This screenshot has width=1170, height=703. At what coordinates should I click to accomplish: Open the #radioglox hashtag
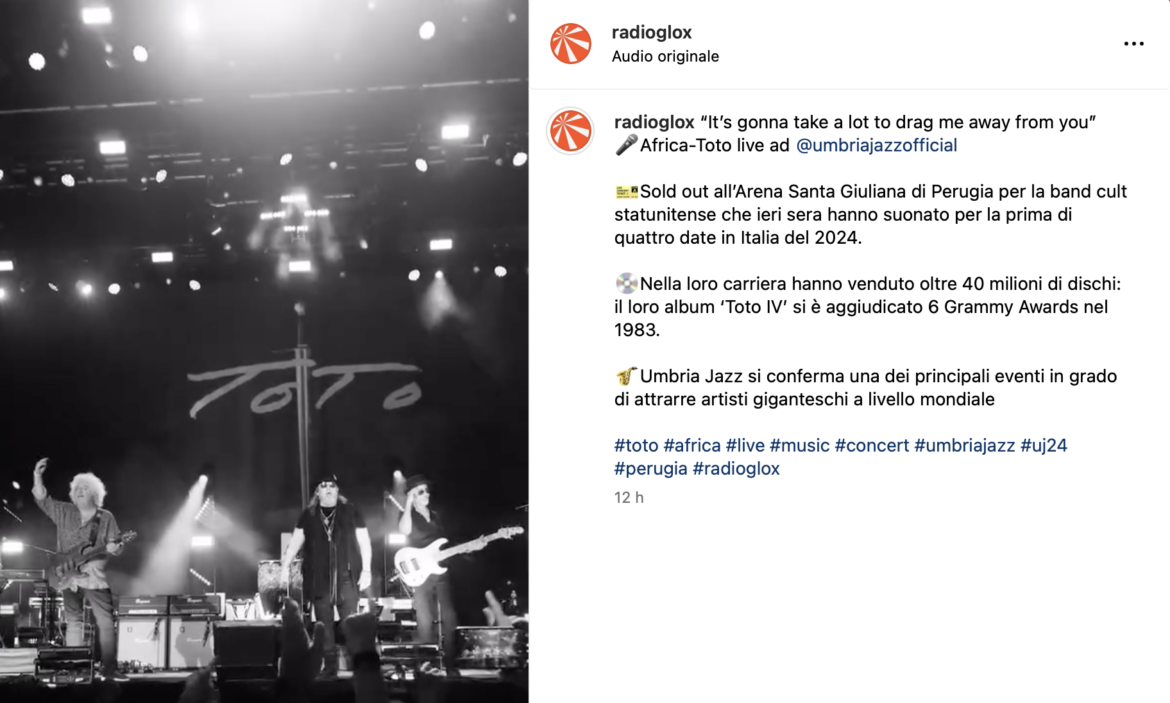tap(736, 469)
